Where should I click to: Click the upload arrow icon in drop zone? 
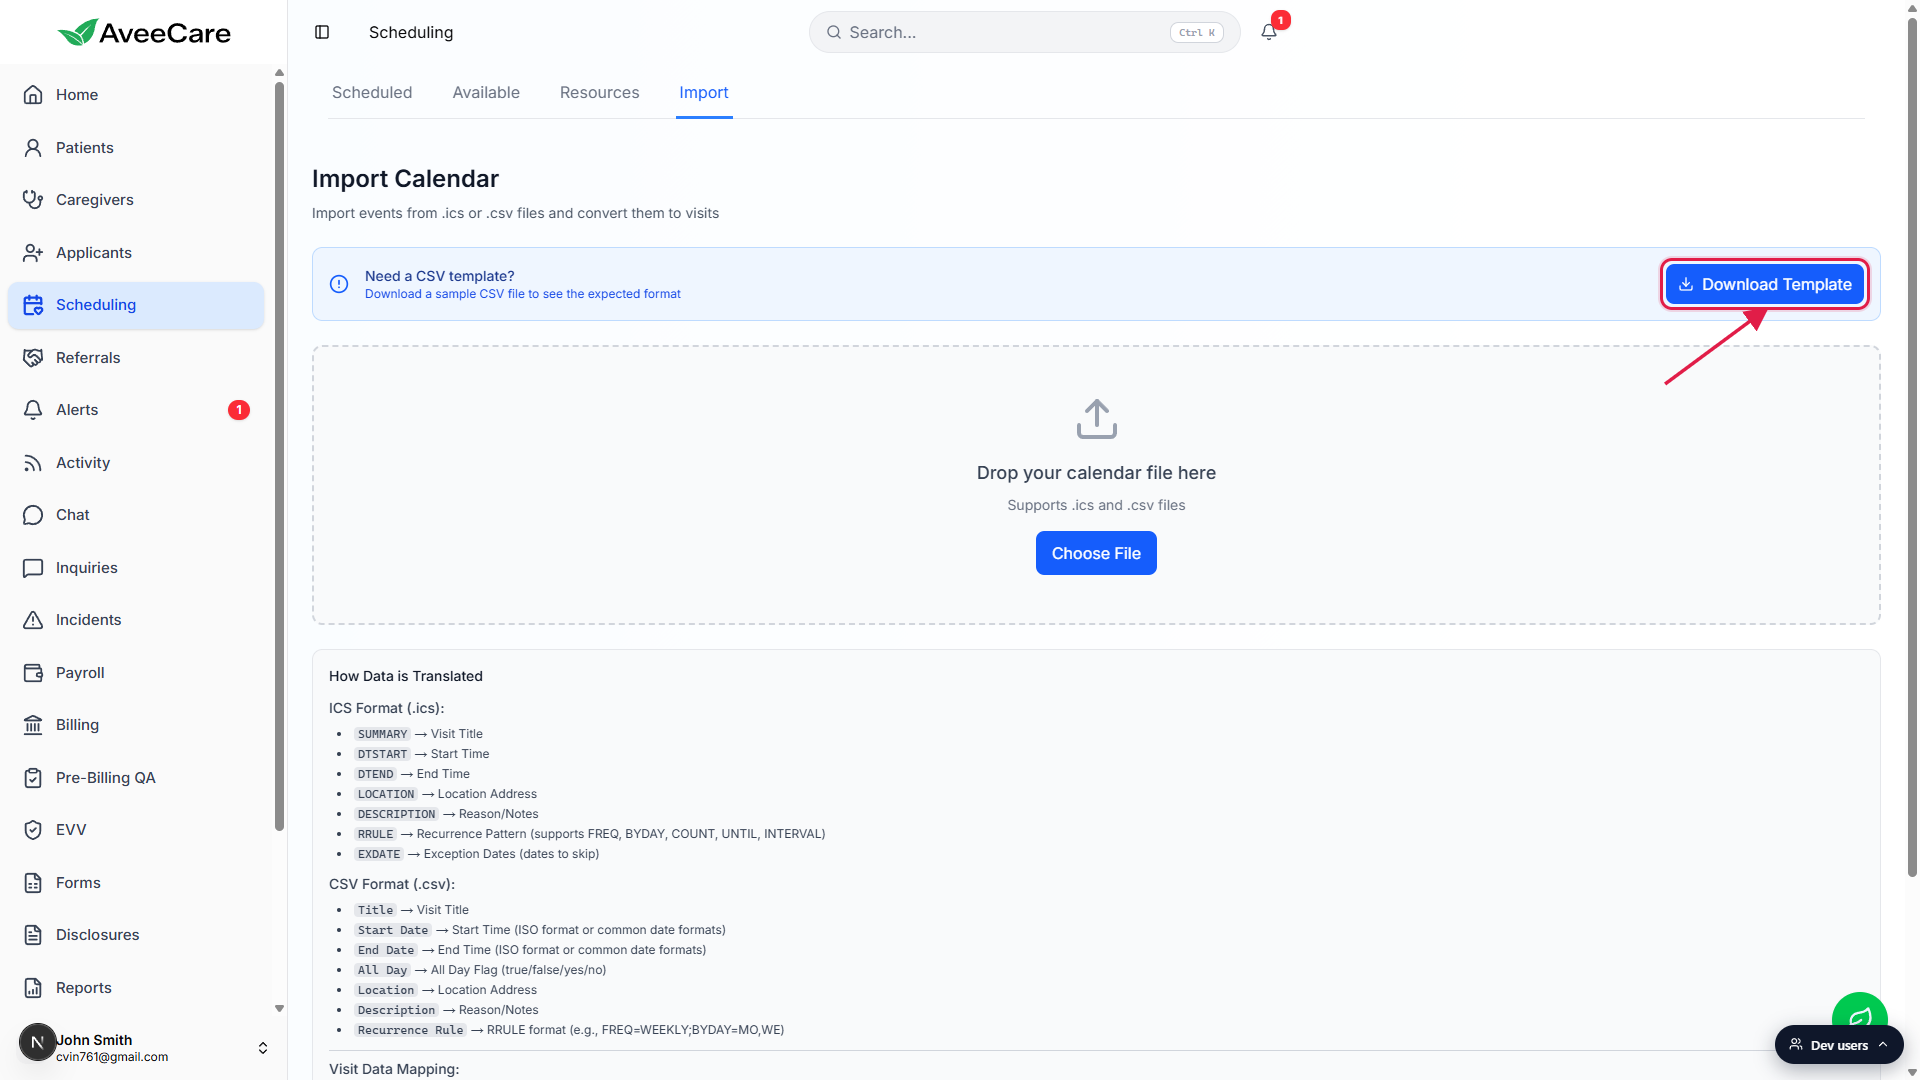pyautogui.click(x=1096, y=419)
